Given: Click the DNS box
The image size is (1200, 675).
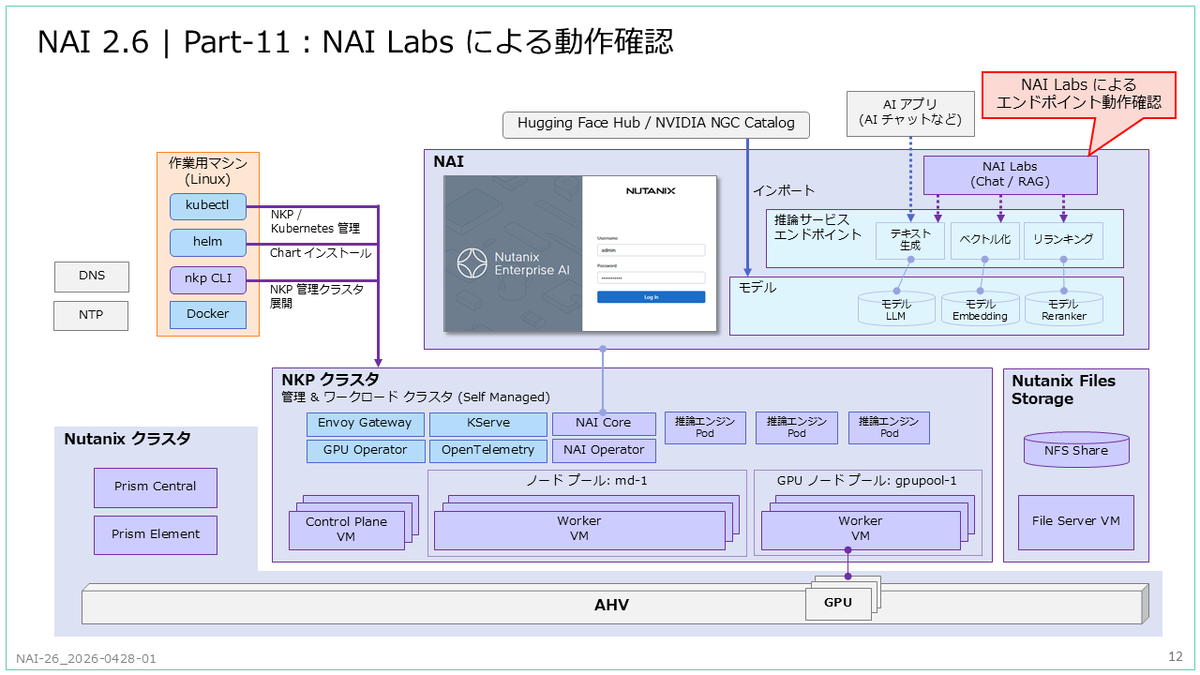Looking at the screenshot, I should [91, 275].
